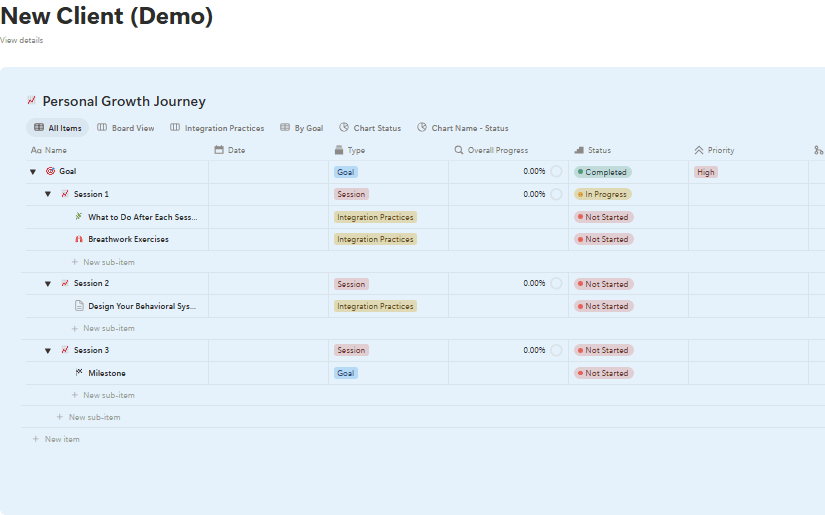
Task: Click the target icon of the Goal row
Action: (x=51, y=171)
